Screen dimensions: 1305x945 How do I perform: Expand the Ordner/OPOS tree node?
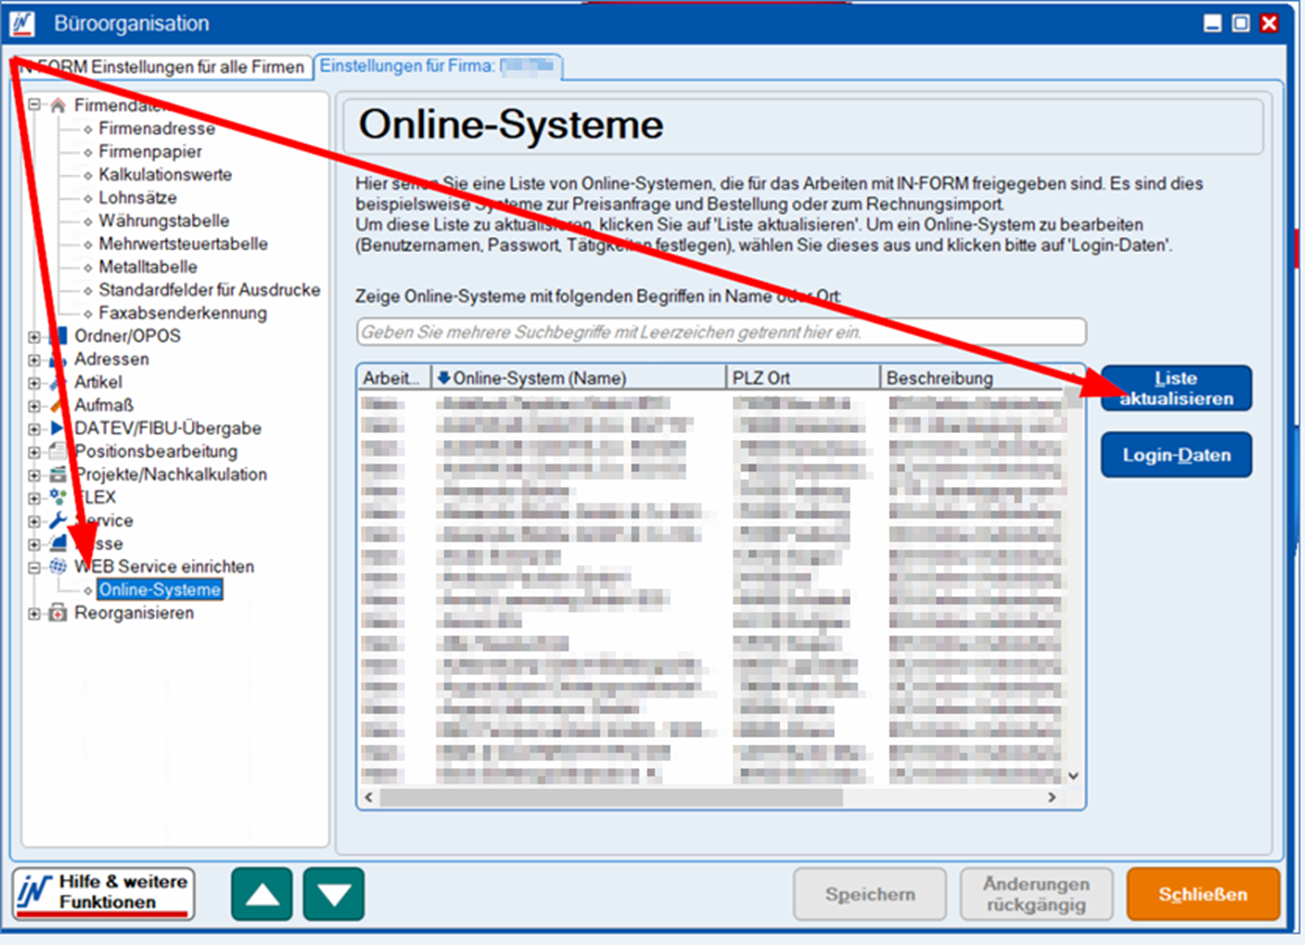click(x=34, y=337)
